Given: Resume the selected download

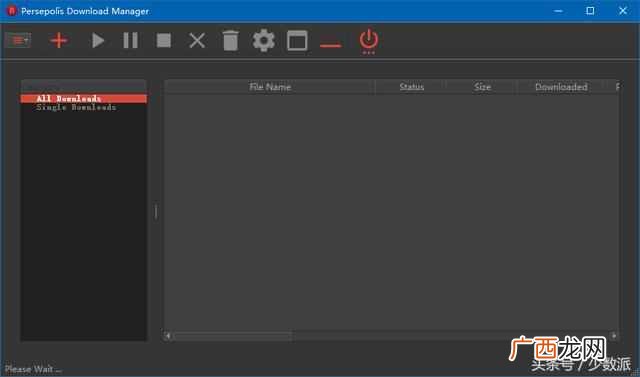Looking at the screenshot, I should [x=98, y=40].
